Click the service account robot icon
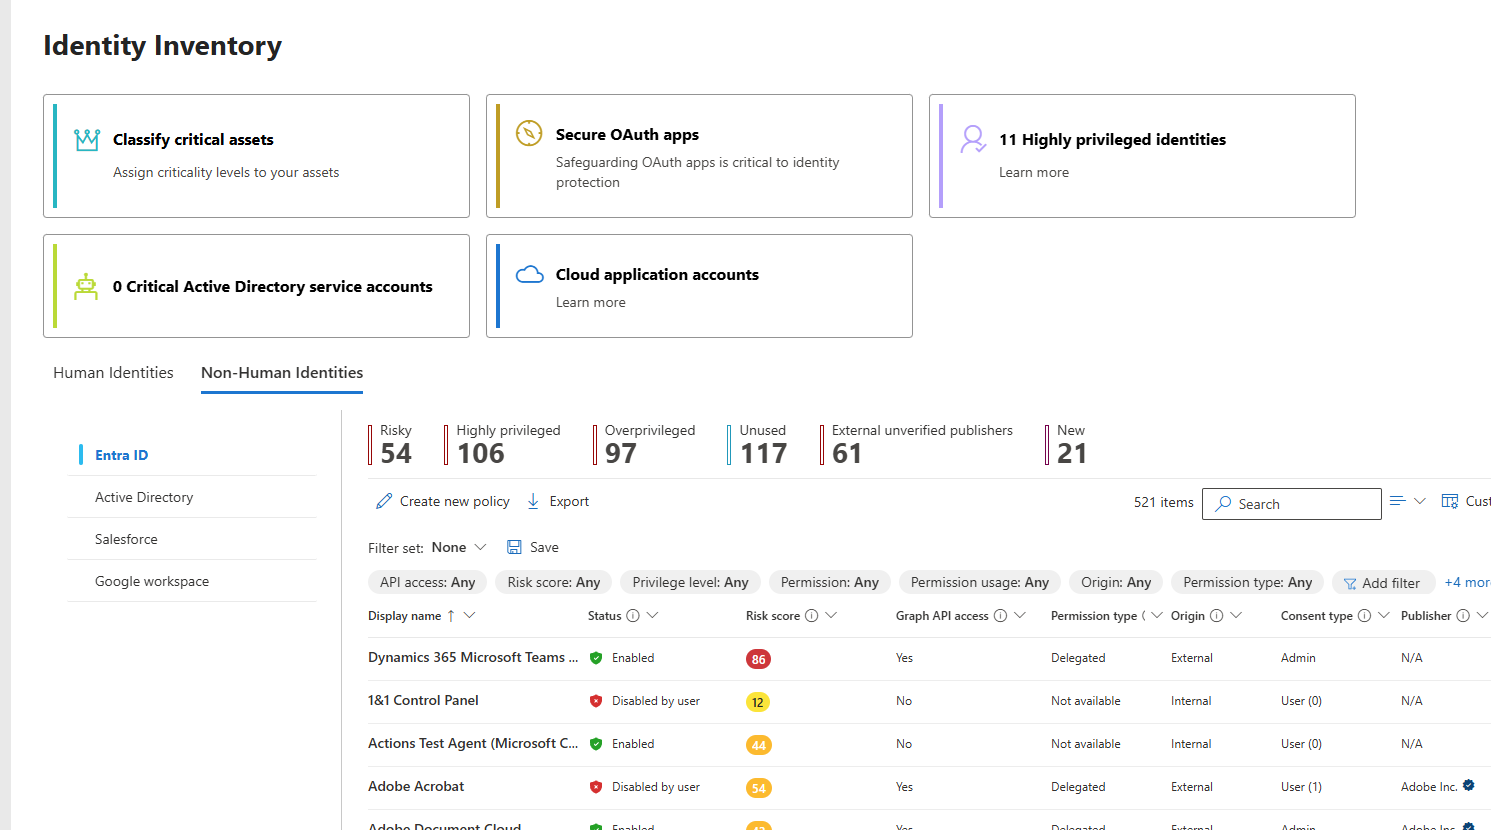The width and height of the screenshot is (1491, 830). [x=86, y=285]
